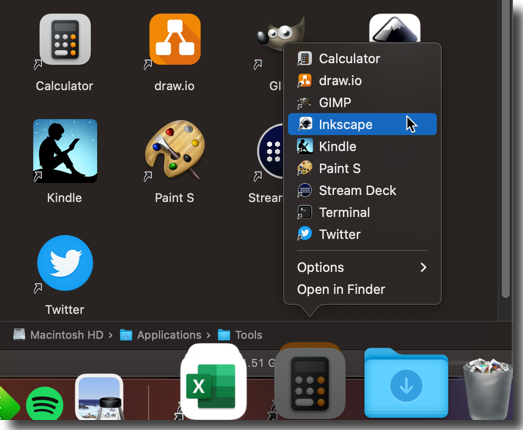Choose draw.io from the popup menu

click(362, 81)
